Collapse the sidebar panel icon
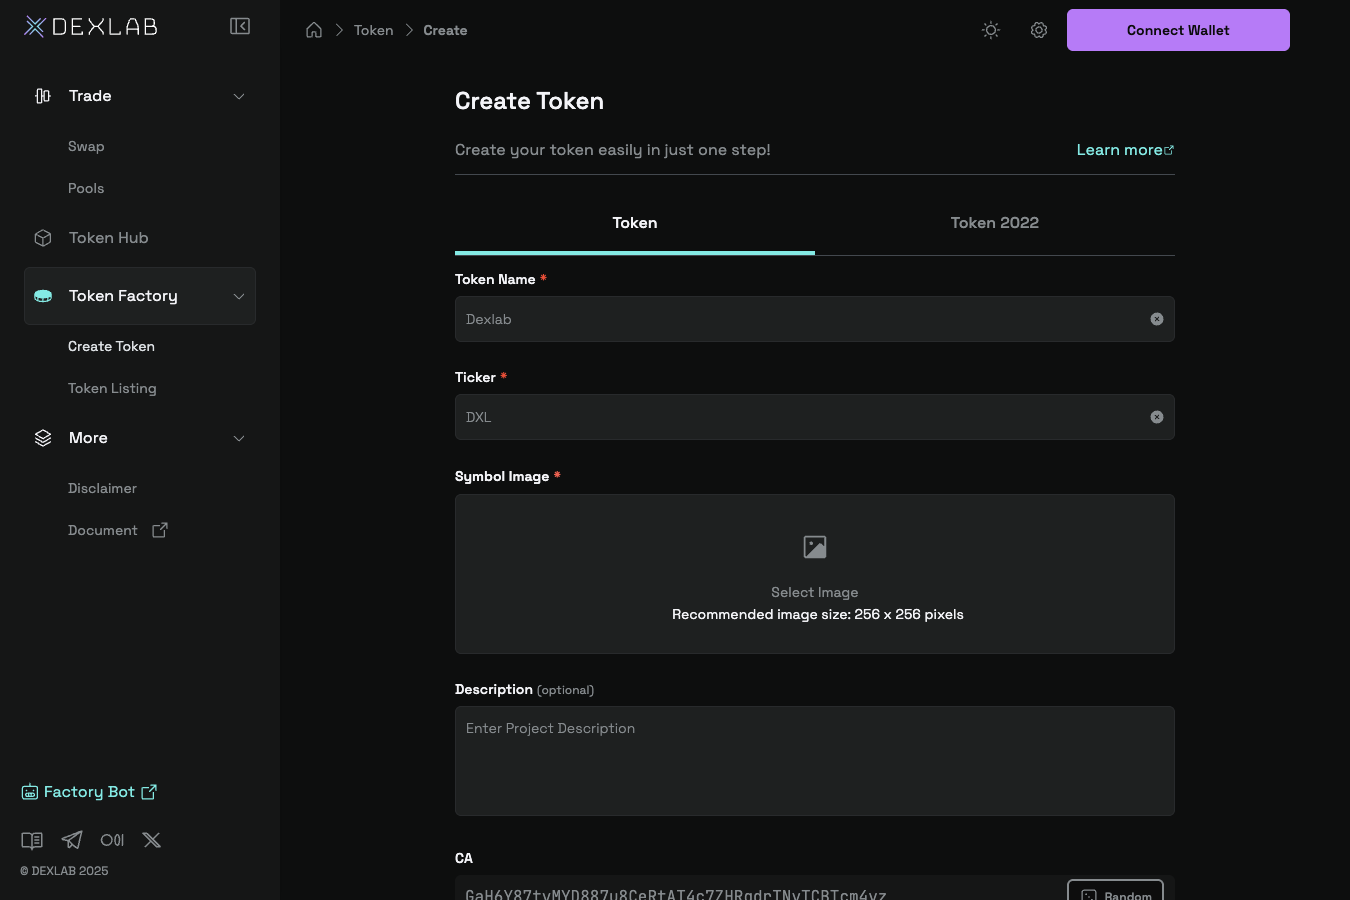Image resolution: width=1350 pixels, height=900 pixels. 240,26
